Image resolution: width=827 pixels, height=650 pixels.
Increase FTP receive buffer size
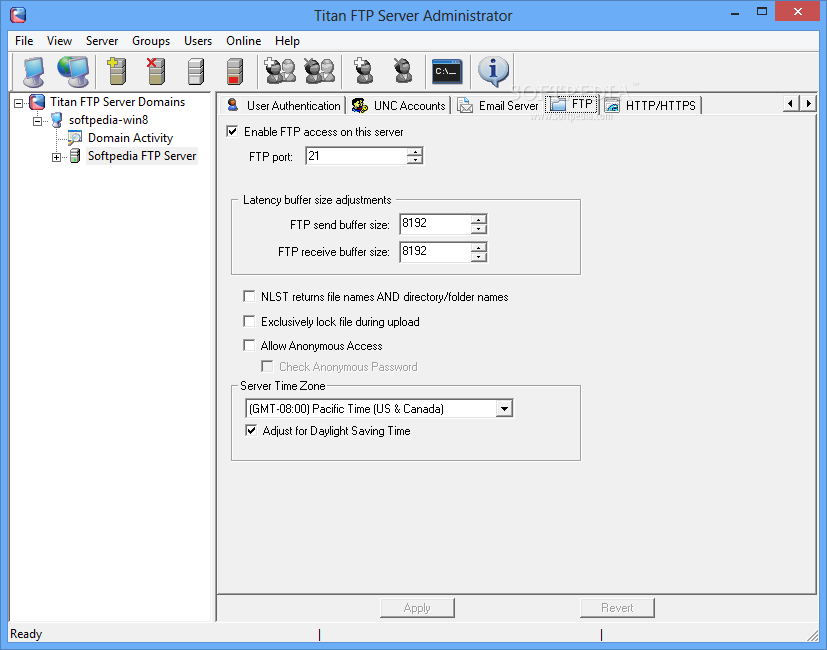(x=479, y=247)
